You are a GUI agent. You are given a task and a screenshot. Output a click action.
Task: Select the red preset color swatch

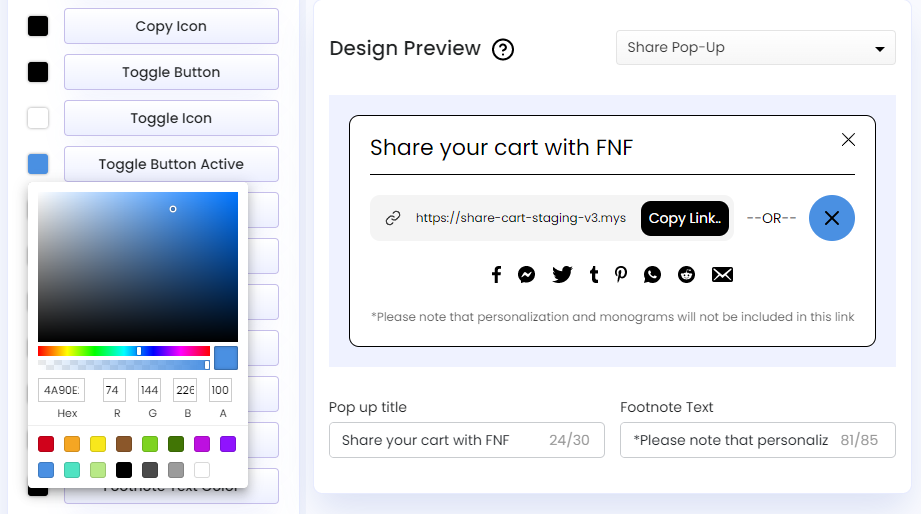pos(46,444)
